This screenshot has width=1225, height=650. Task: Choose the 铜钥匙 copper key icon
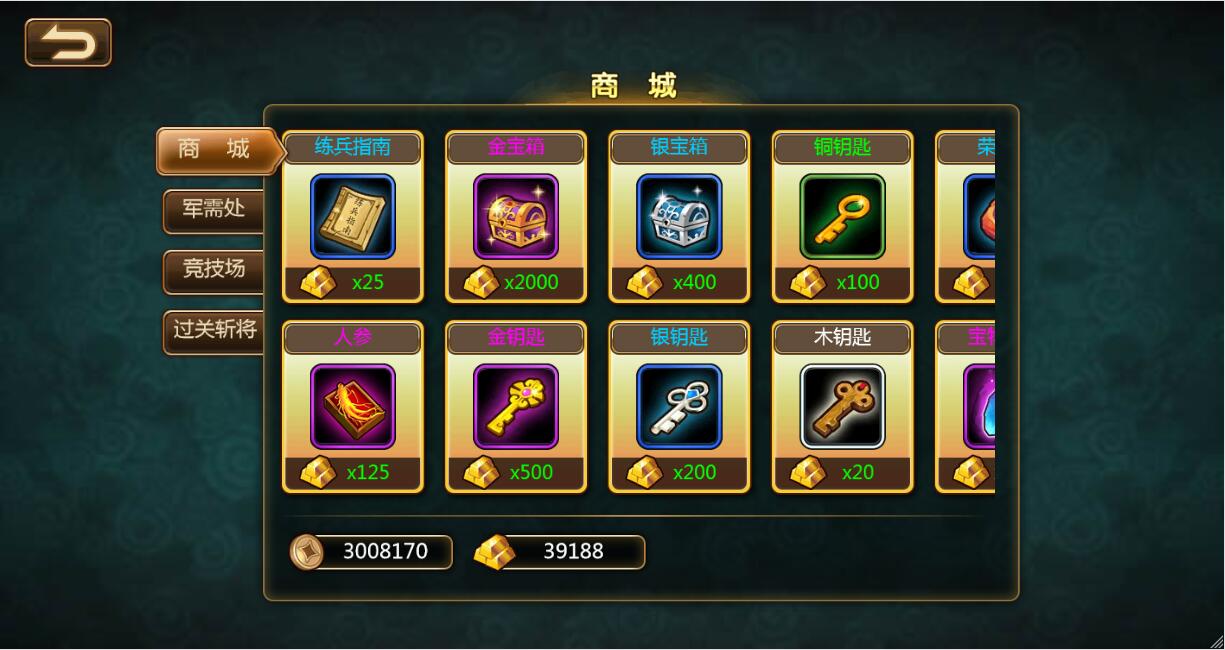(x=843, y=217)
